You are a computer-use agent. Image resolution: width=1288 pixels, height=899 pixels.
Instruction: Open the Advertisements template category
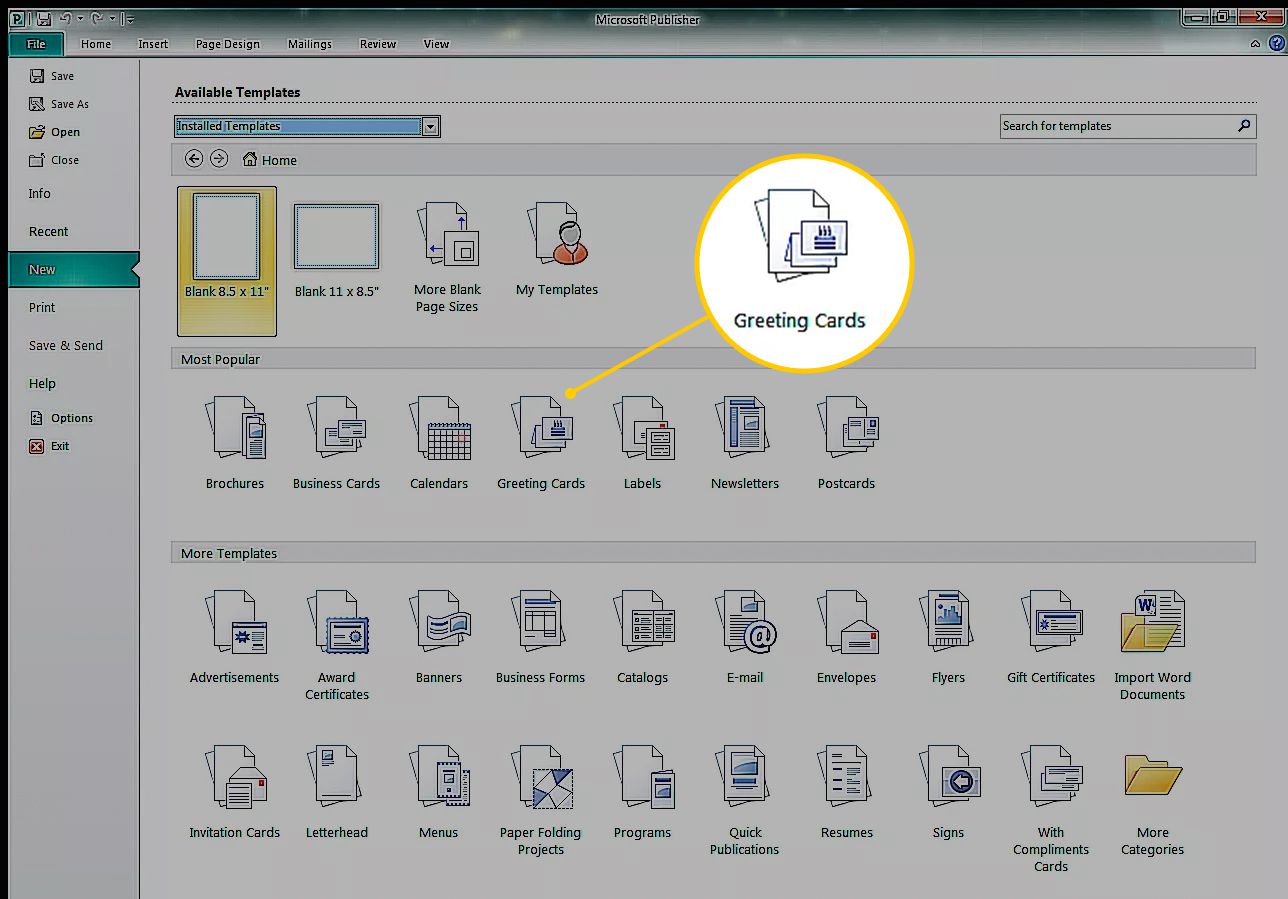pos(235,636)
